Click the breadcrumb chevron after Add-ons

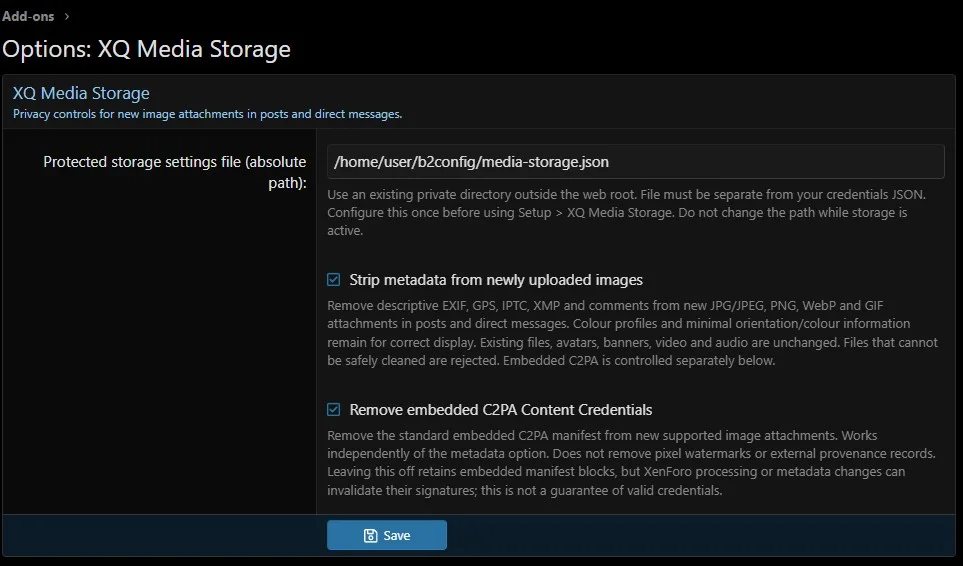pos(67,17)
